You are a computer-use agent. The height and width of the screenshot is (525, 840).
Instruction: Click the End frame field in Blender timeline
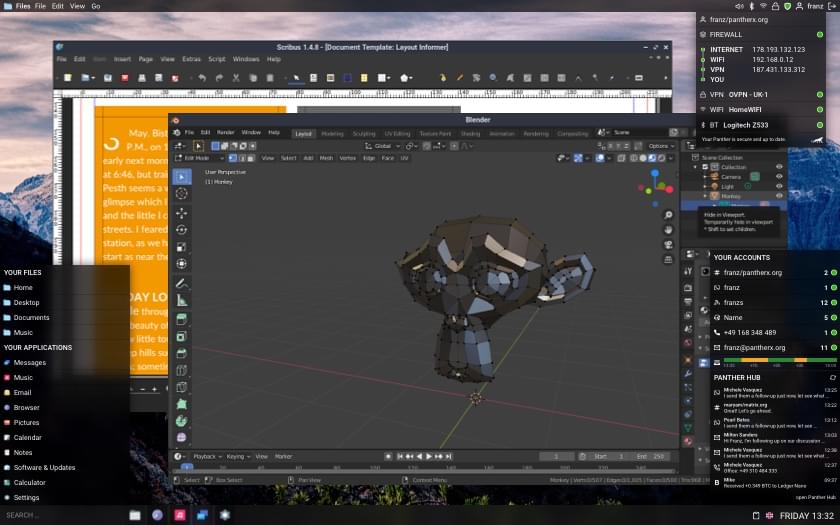[650, 456]
